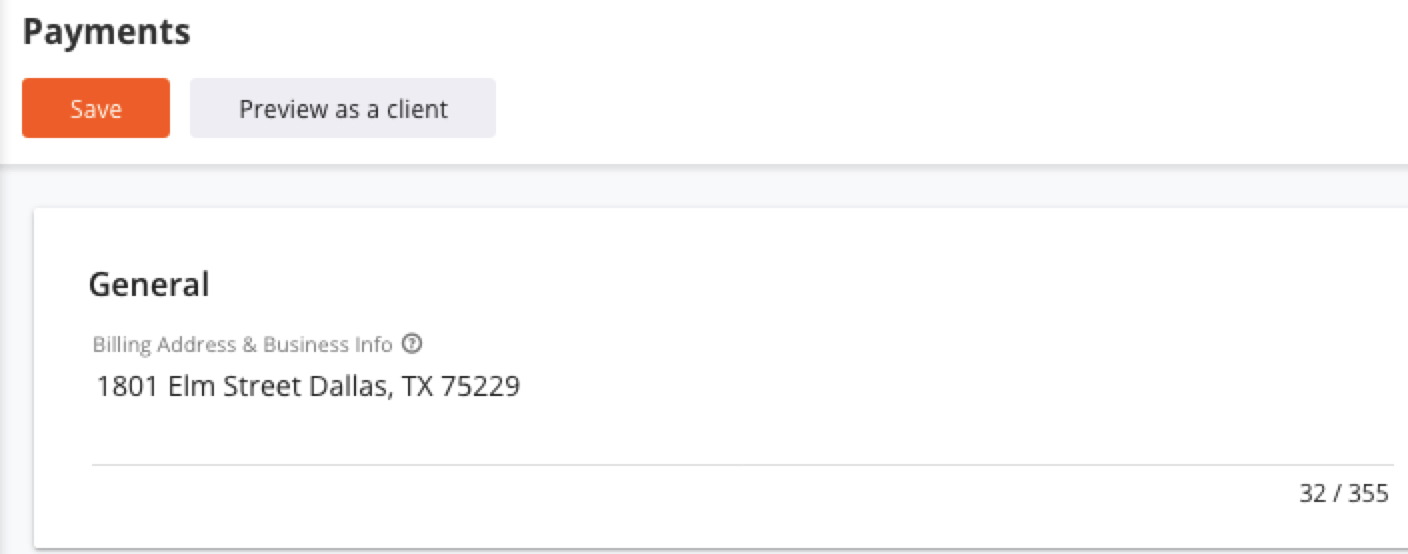
Task: Click the underline divider of the address field
Action: [x=740, y=465]
